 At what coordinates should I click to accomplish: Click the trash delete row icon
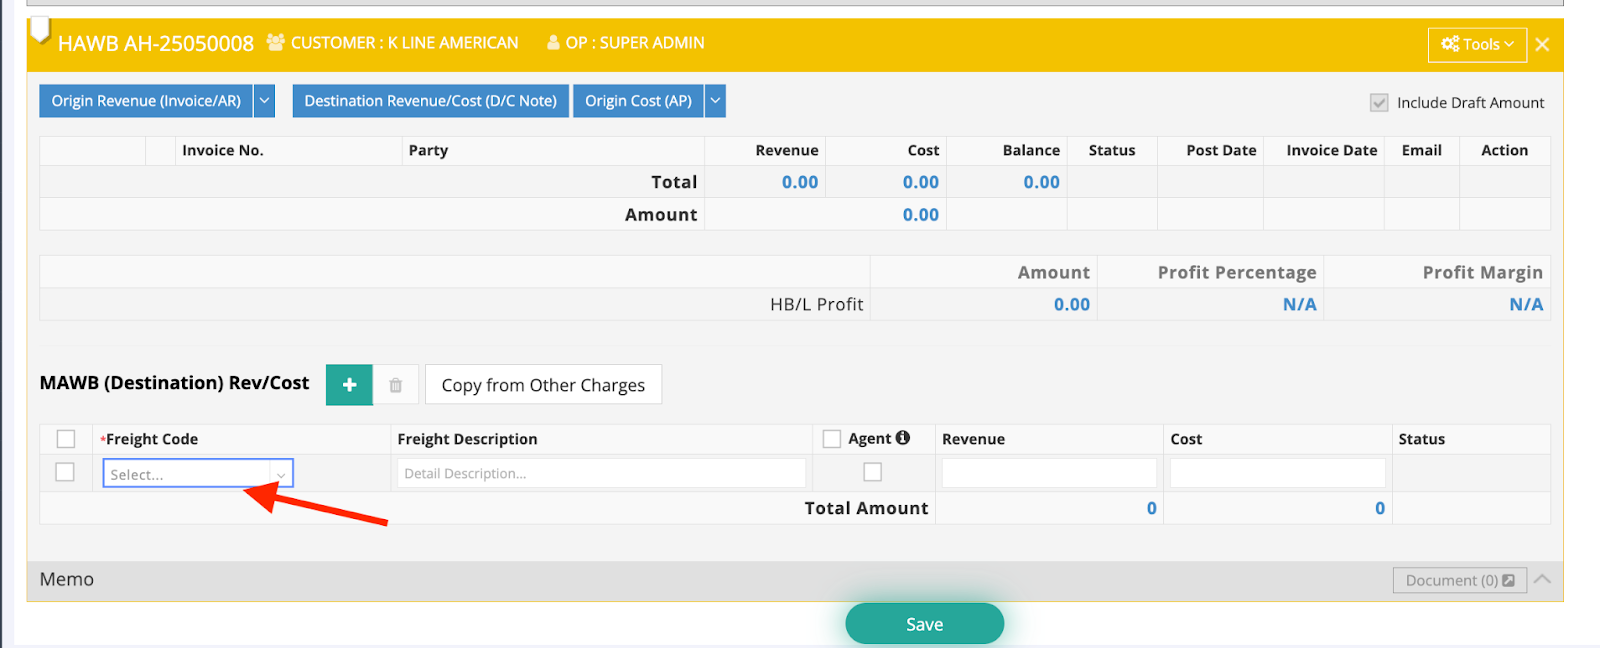tap(396, 385)
